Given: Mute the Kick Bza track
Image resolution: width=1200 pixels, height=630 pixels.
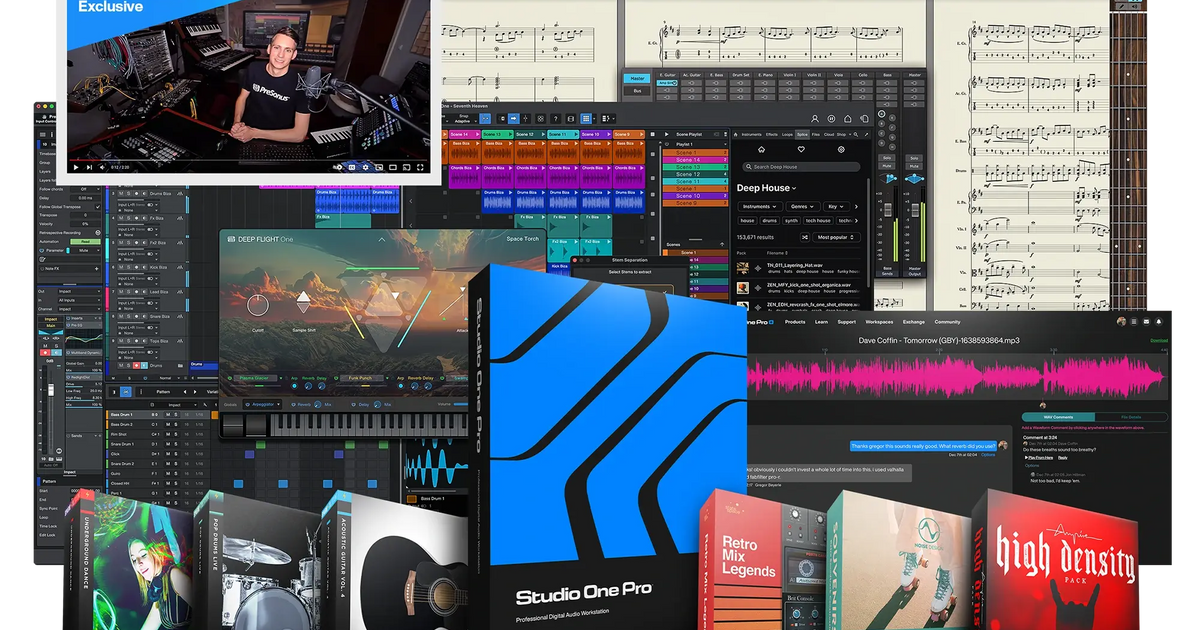Looking at the screenshot, I should click(119, 267).
